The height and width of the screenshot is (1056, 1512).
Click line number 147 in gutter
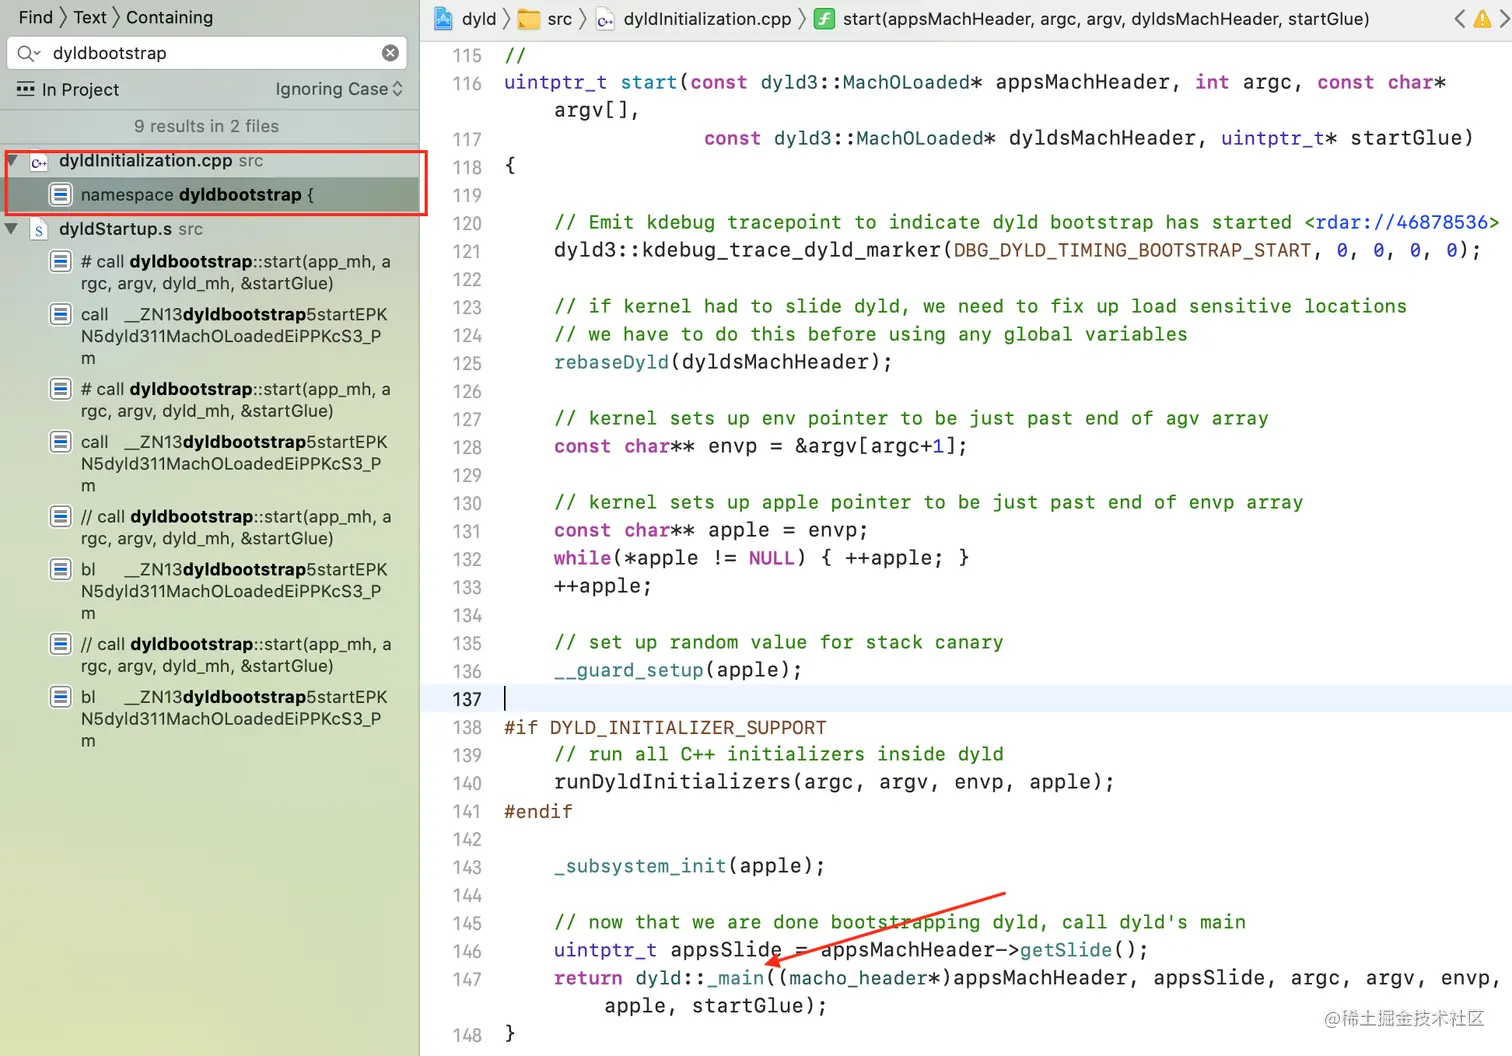click(467, 980)
